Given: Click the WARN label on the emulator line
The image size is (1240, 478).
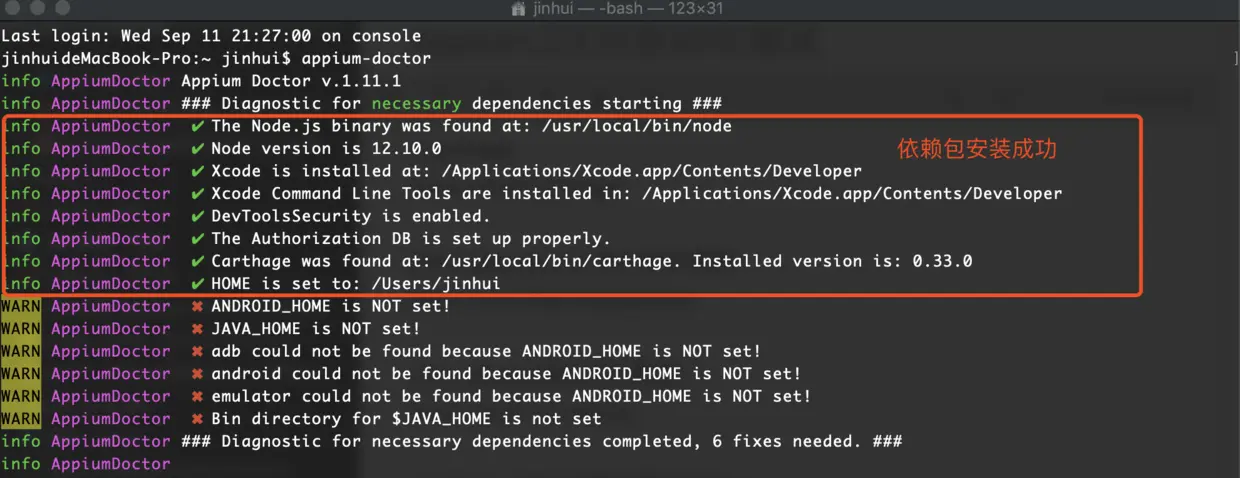Looking at the screenshot, I should pyautogui.click(x=21, y=396).
